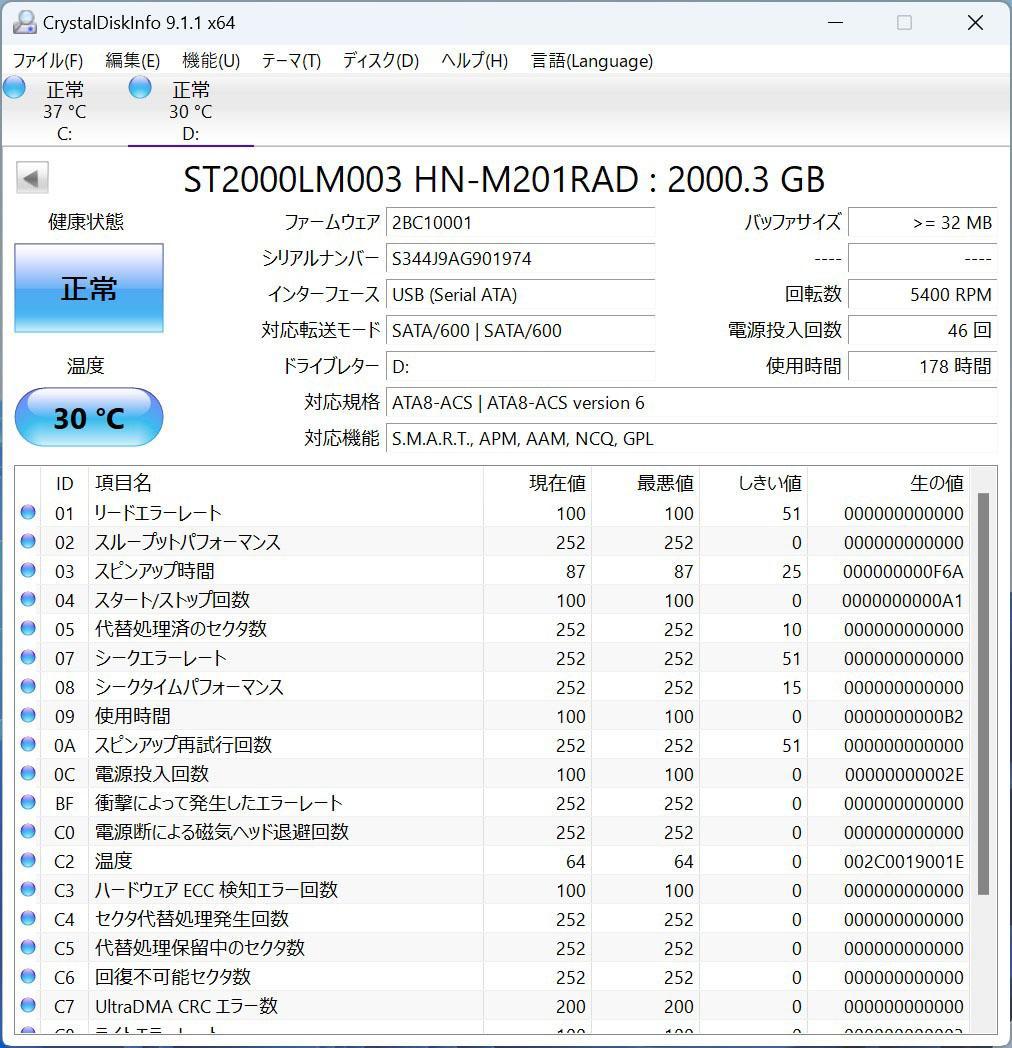Click the 30 °C temperature button

point(89,418)
